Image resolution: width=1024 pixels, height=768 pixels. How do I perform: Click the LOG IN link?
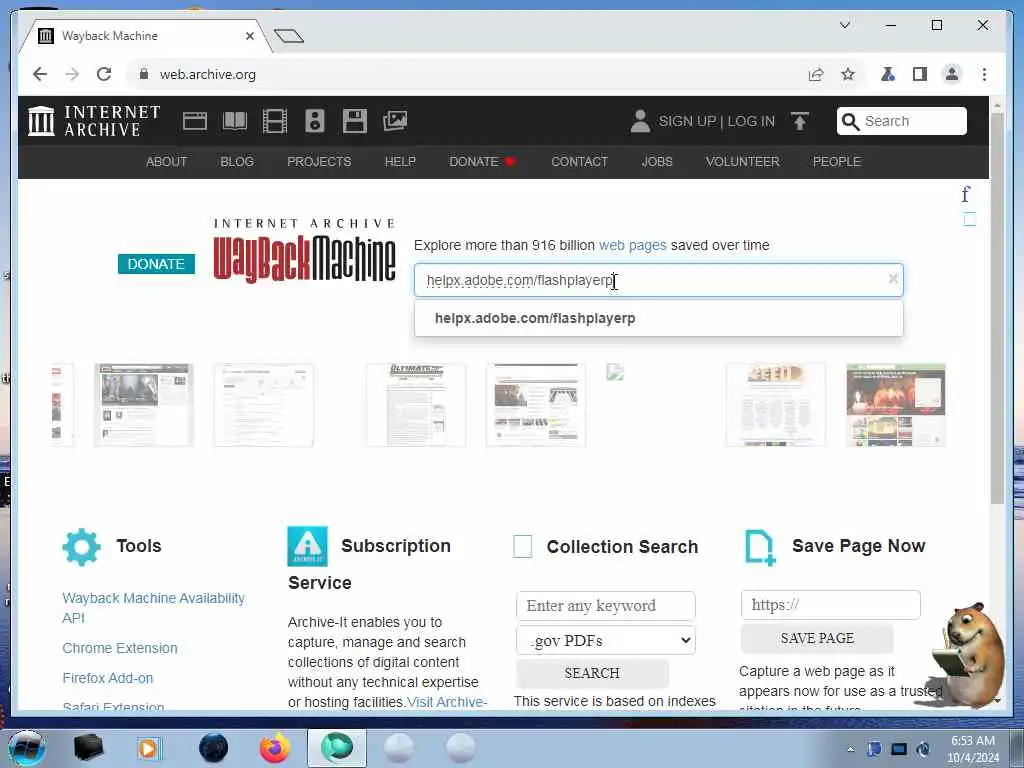(751, 121)
